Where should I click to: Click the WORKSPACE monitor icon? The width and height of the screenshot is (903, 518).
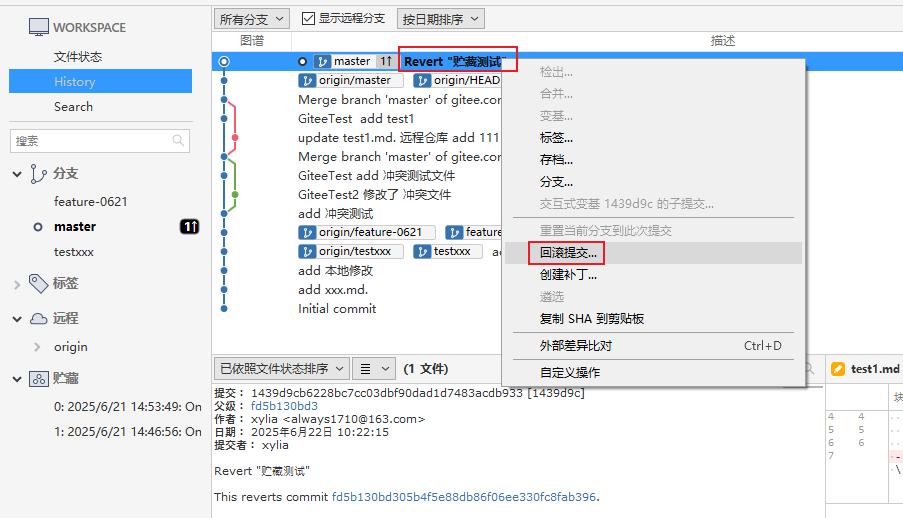pyautogui.click(x=38, y=27)
